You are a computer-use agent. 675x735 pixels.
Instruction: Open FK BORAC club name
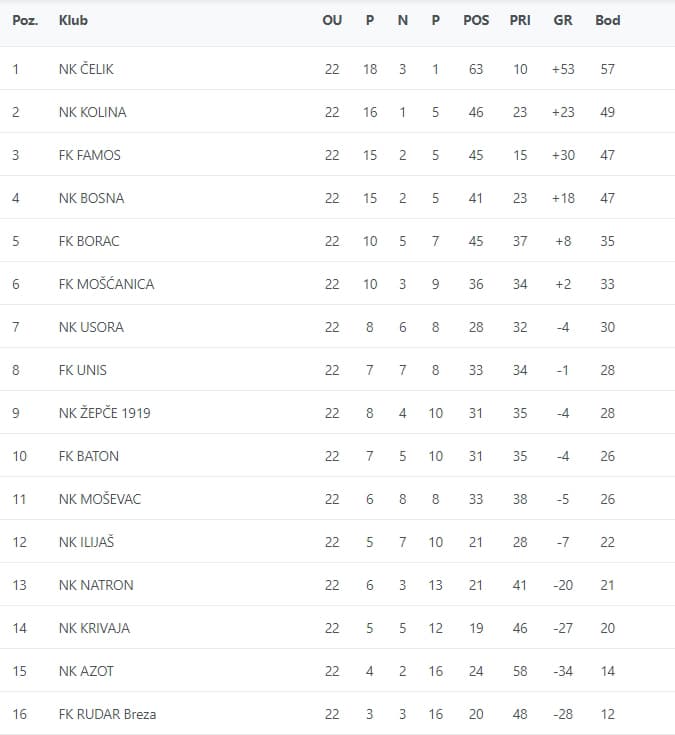tap(89, 241)
